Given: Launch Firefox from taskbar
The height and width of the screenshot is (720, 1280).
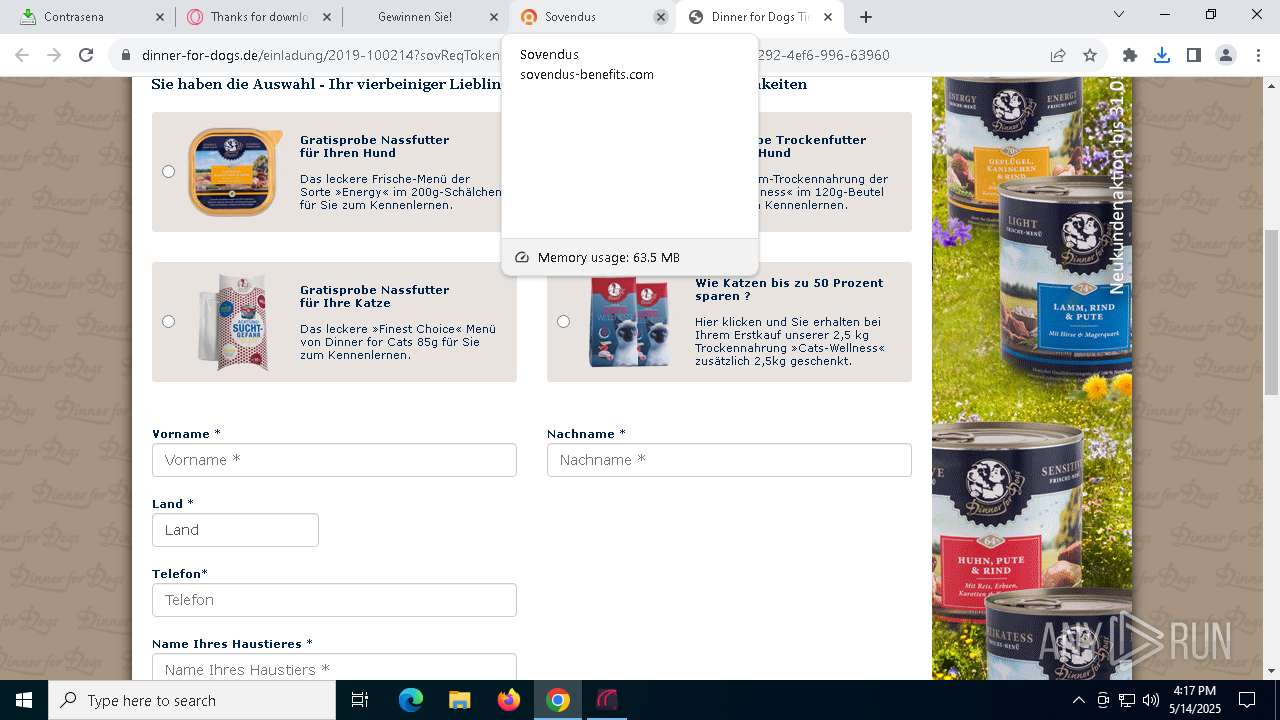Looking at the screenshot, I should tap(509, 700).
